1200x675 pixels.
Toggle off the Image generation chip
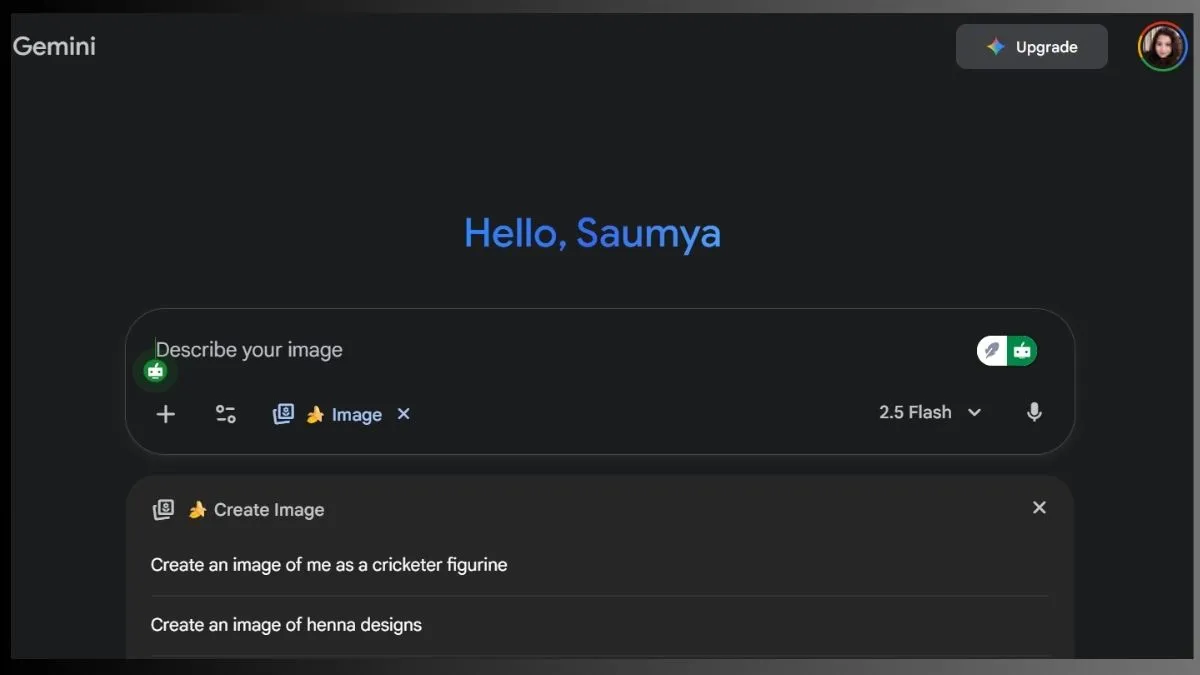point(403,413)
